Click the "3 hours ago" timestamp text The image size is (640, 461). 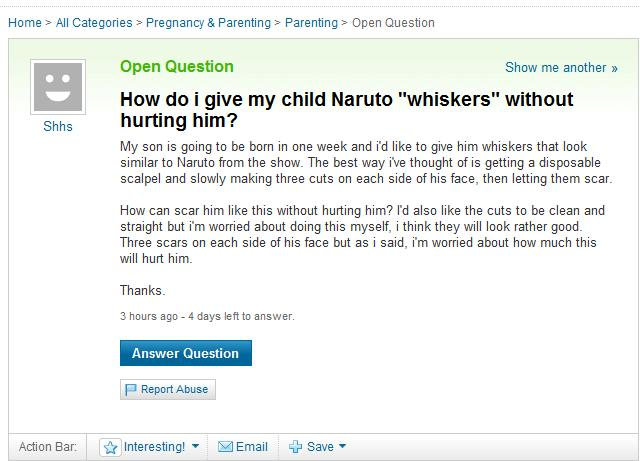pyautogui.click(x=150, y=316)
